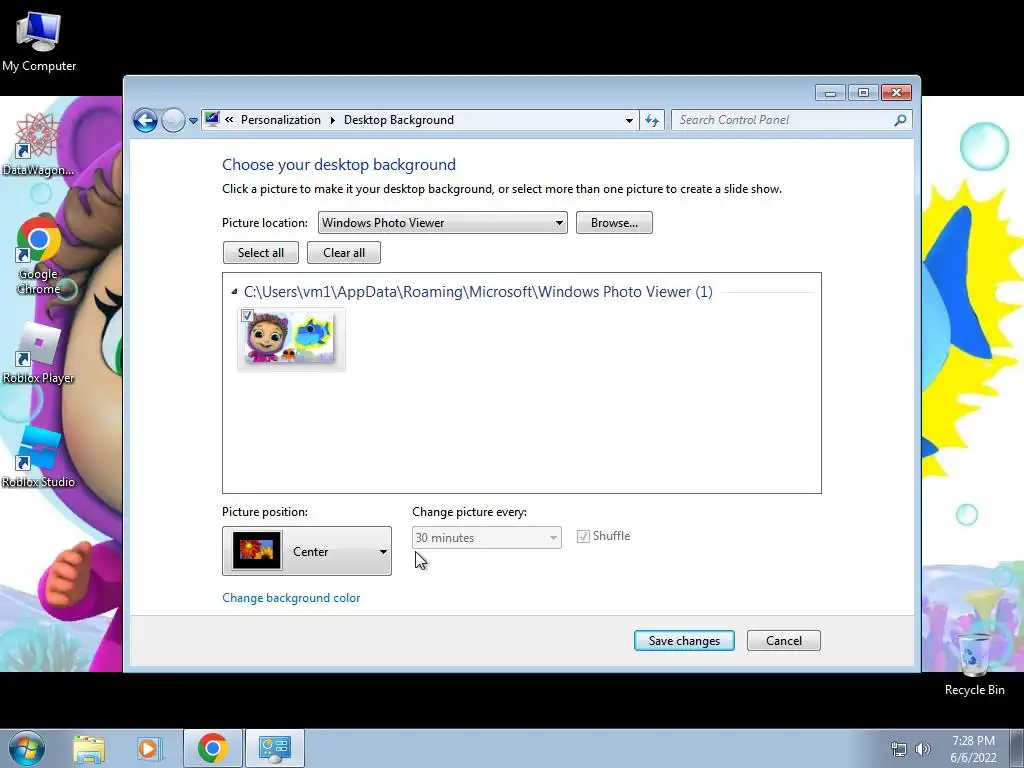Open the recent pages dropdown arrow
Image resolution: width=1024 pixels, height=768 pixels.
point(193,121)
